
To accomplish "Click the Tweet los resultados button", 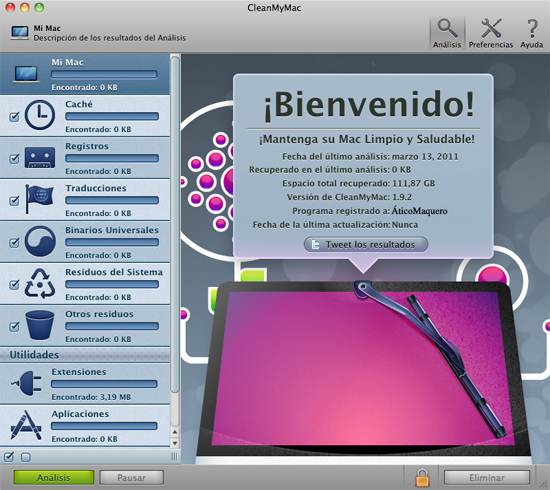I will [x=366, y=244].
